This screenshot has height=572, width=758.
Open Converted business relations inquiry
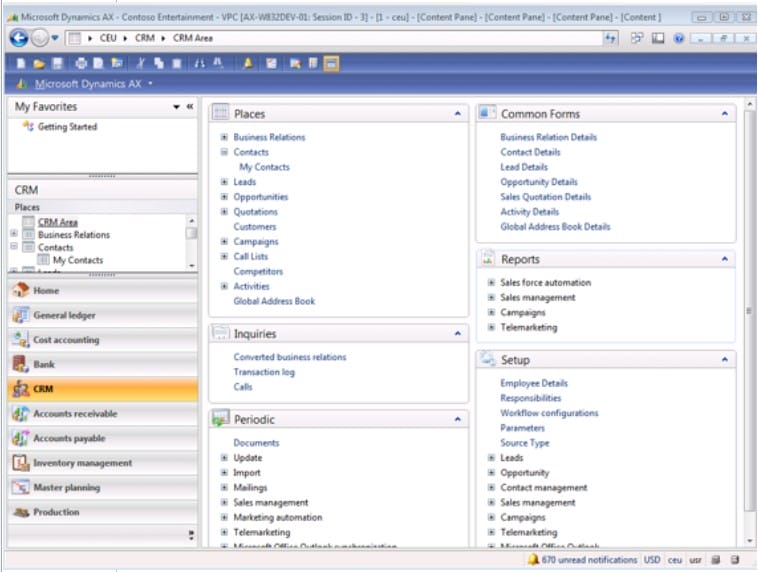pos(290,357)
